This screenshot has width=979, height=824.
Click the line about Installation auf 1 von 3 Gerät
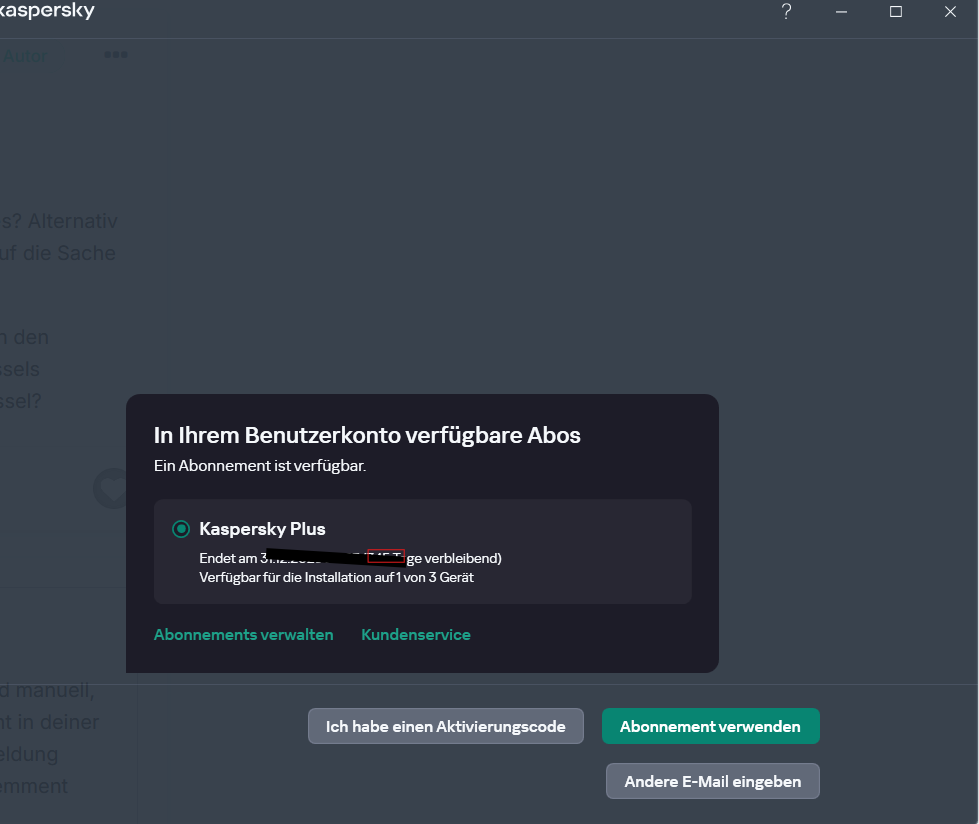coord(337,577)
